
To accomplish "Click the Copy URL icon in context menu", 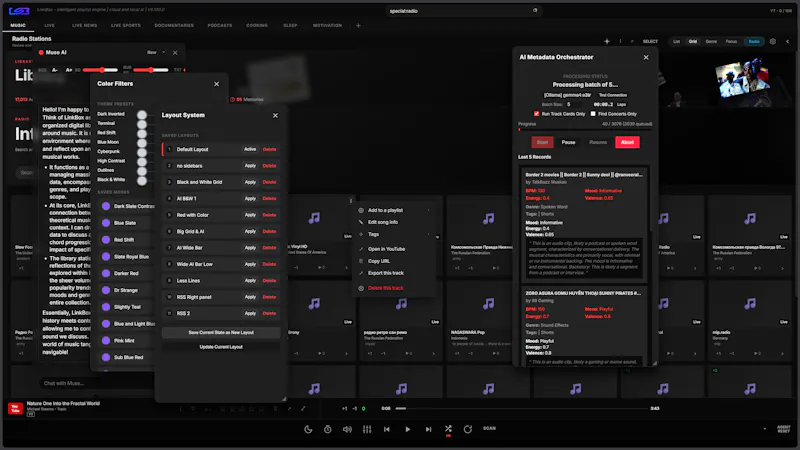I will [361, 261].
